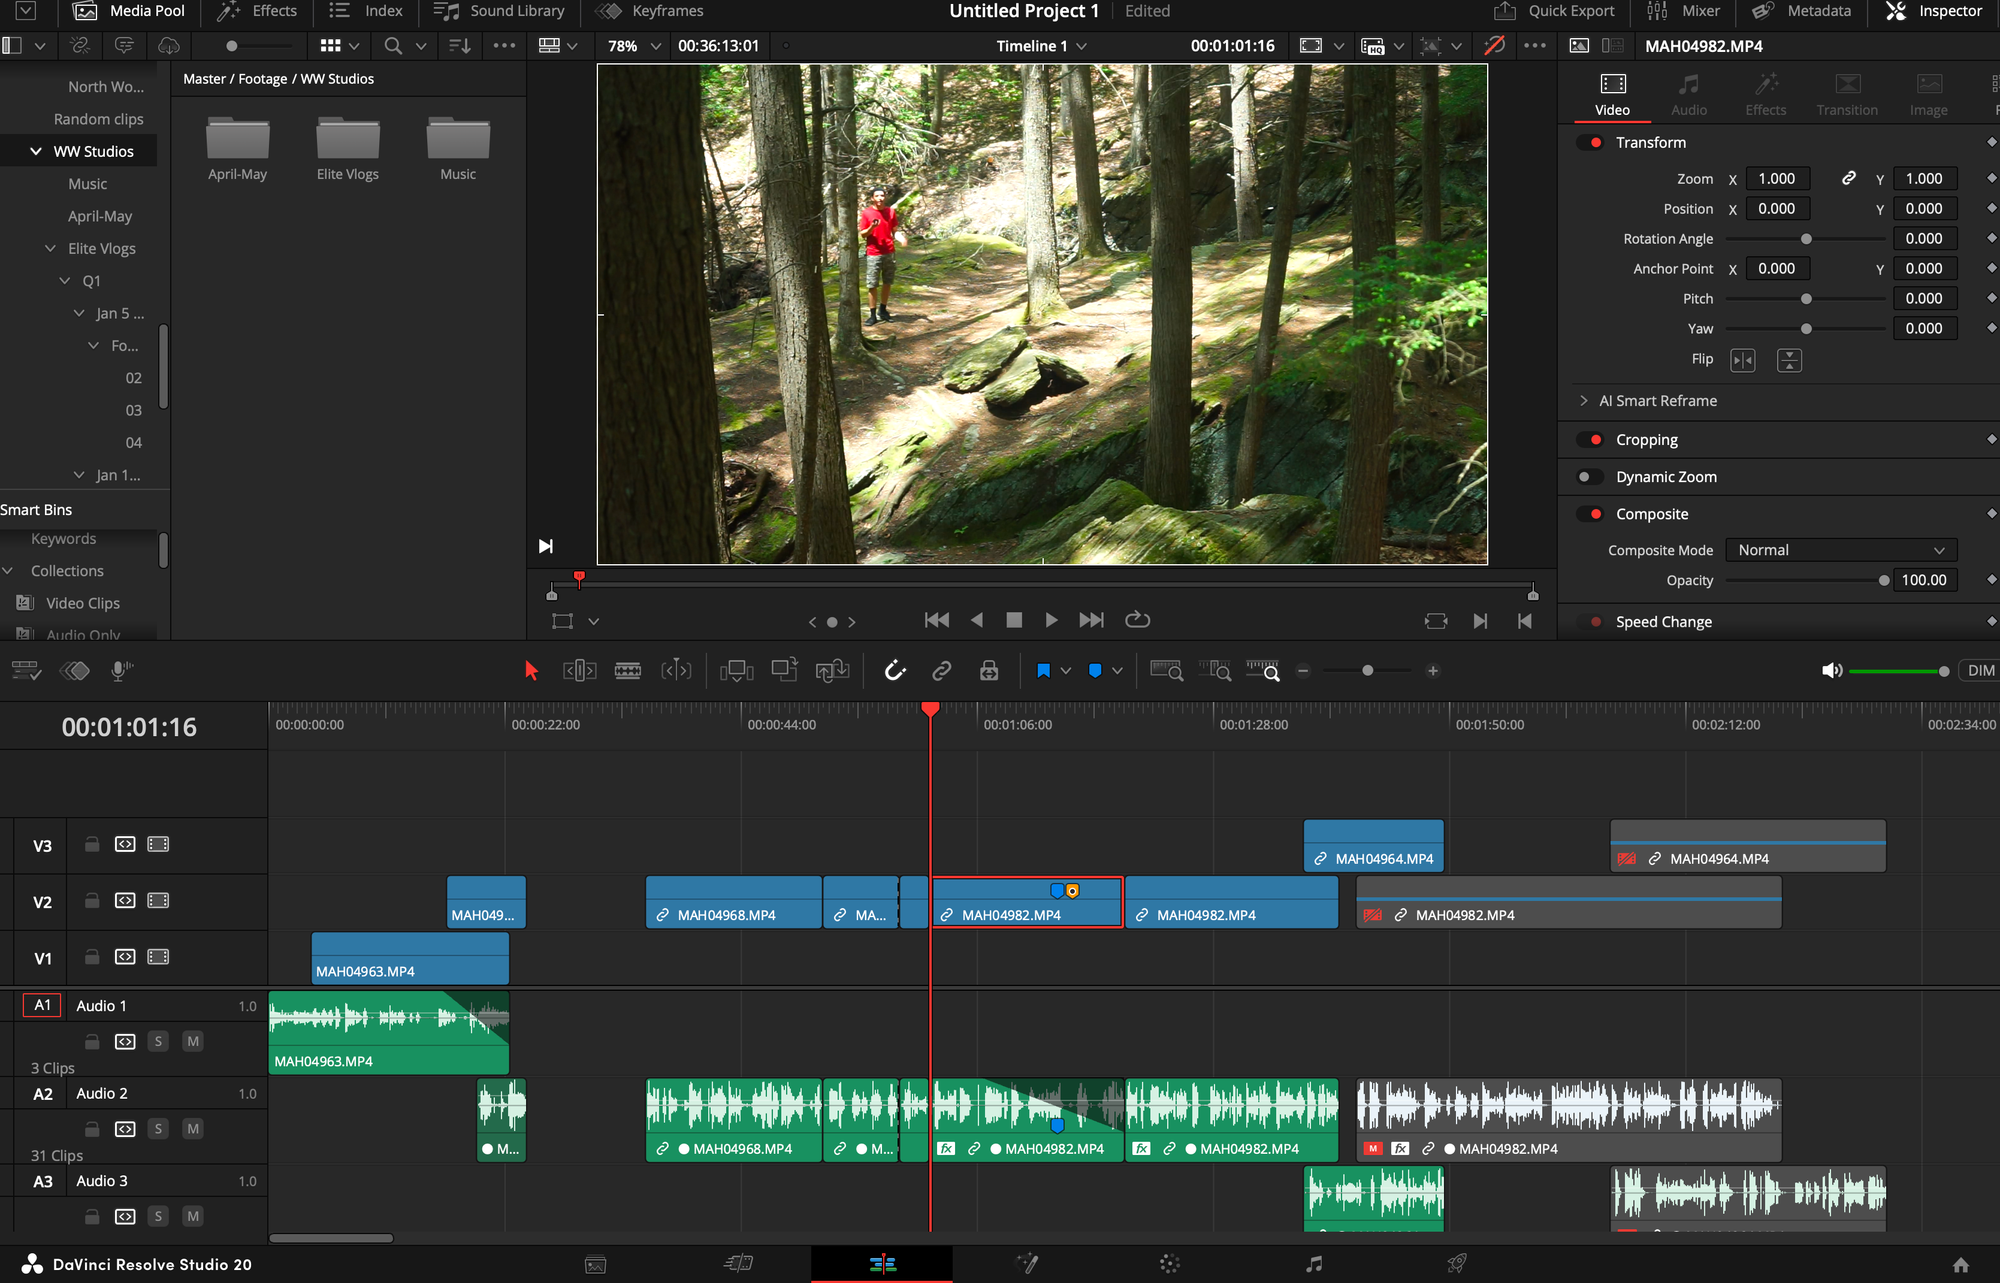Click the Opacity slider handle
The height and width of the screenshot is (1283, 2000).
coord(1884,581)
